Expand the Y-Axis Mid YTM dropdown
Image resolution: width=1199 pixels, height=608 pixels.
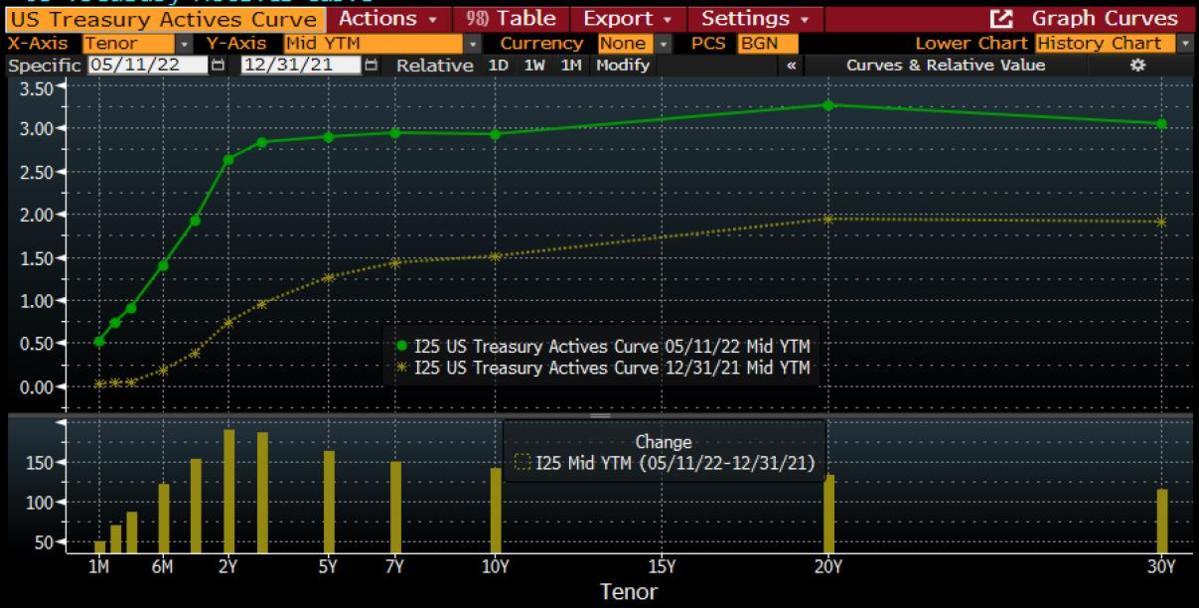tap(472, 43)
